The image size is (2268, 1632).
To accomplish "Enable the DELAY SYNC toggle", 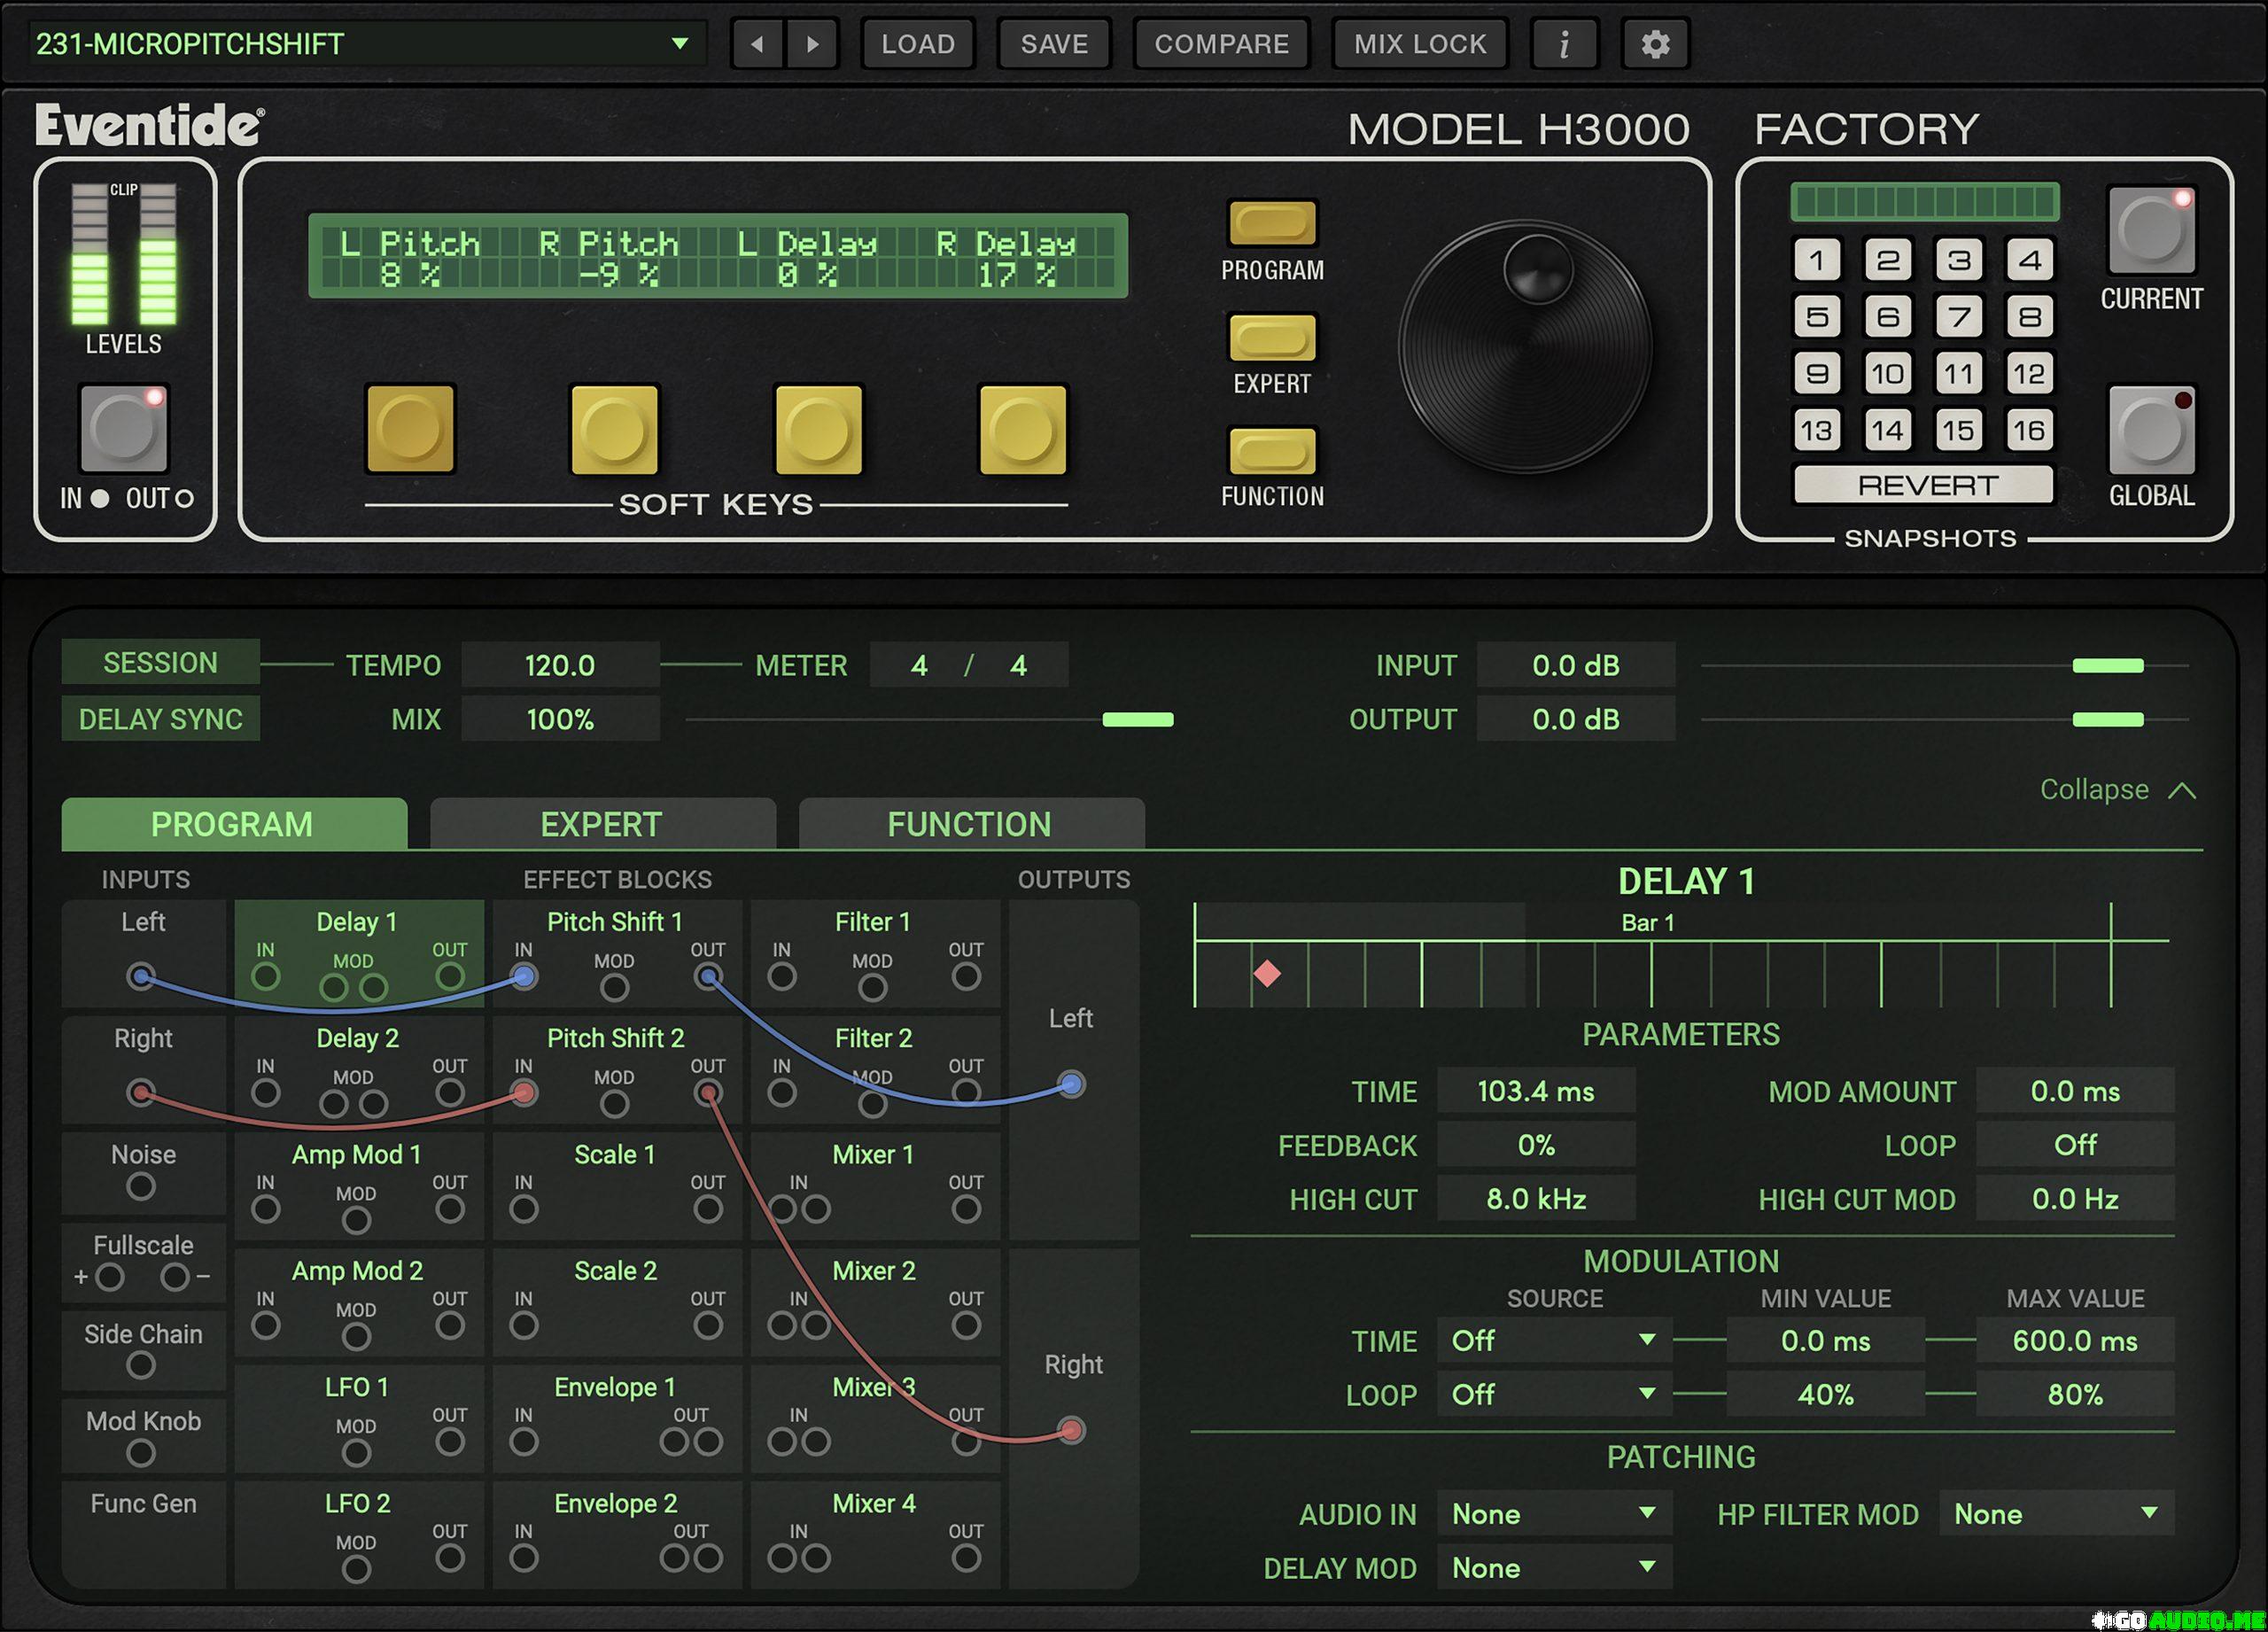I will coord(160,719).
